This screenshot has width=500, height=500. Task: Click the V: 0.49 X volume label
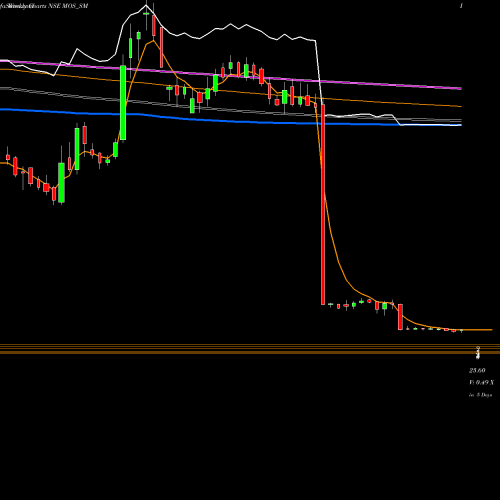(x=481, y=382)
